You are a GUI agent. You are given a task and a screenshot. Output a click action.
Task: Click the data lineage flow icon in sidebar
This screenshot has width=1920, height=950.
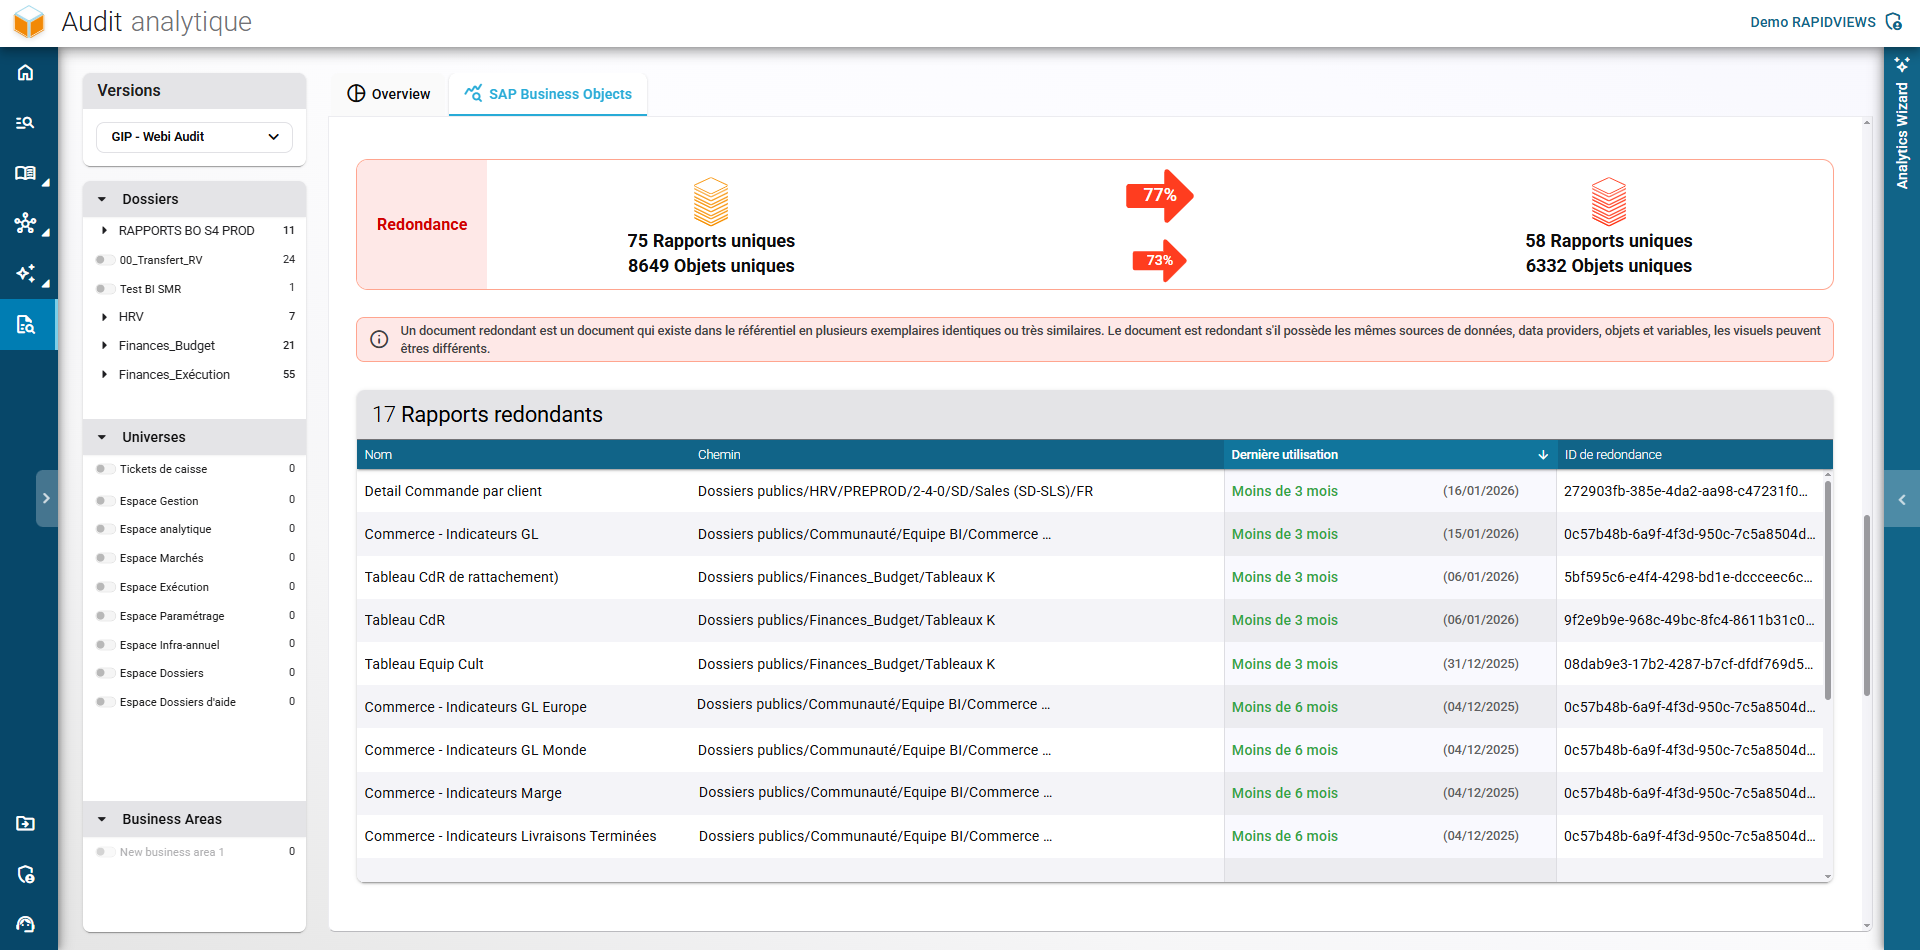(26, 224)
